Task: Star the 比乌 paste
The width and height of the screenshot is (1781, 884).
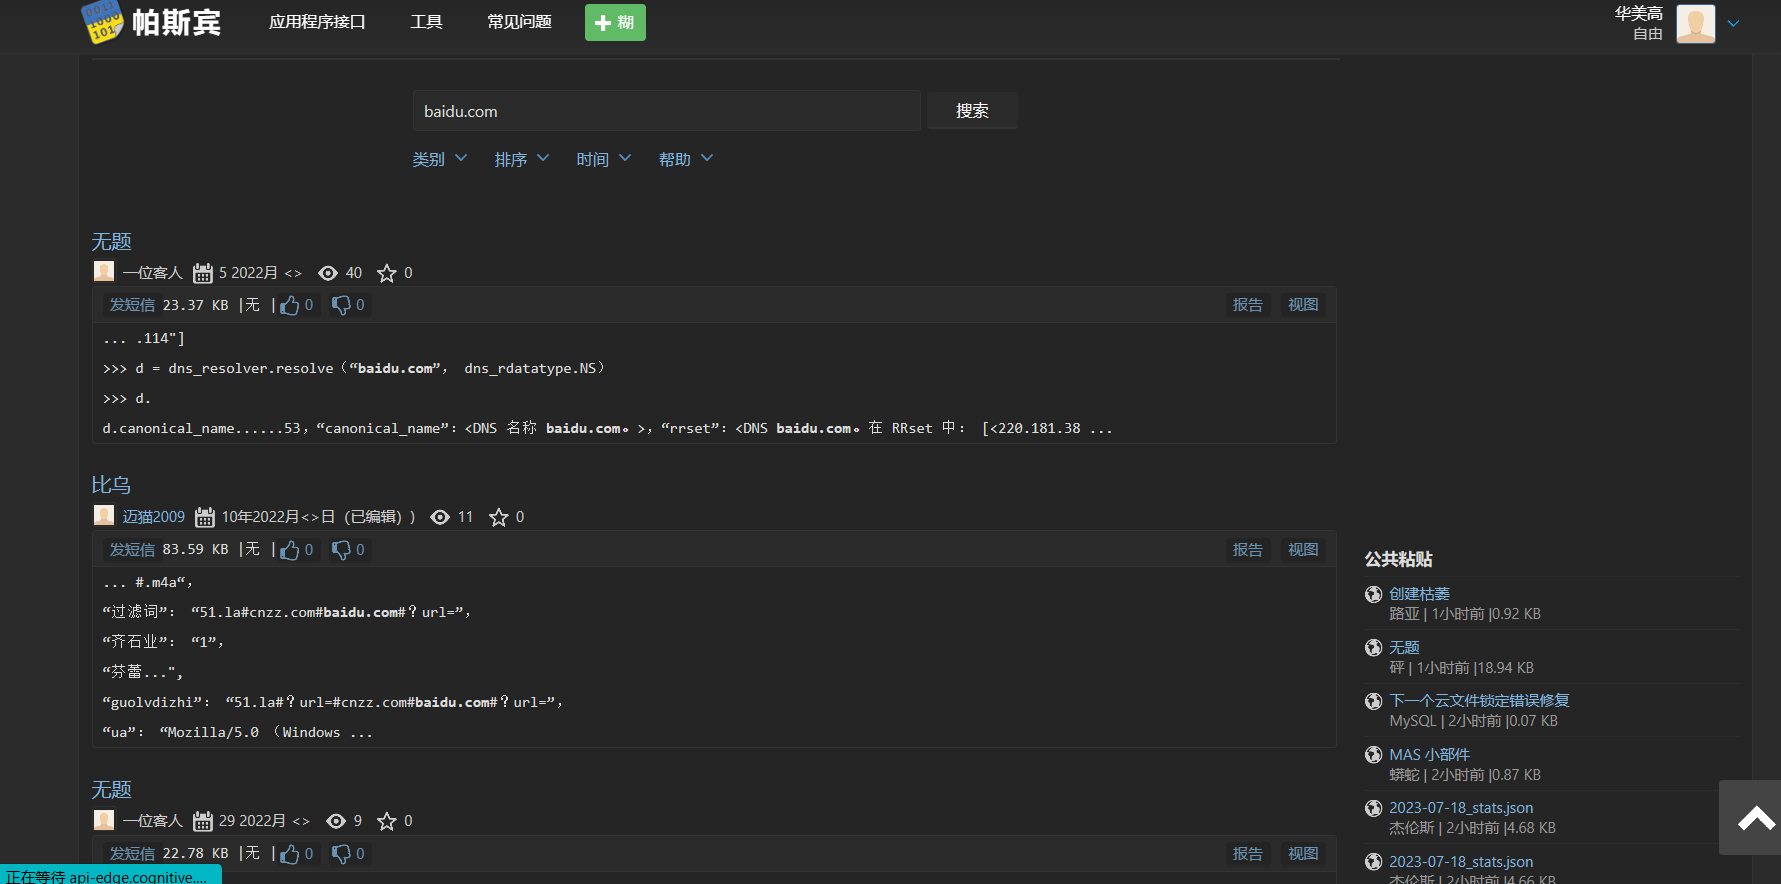Action: 499,517
